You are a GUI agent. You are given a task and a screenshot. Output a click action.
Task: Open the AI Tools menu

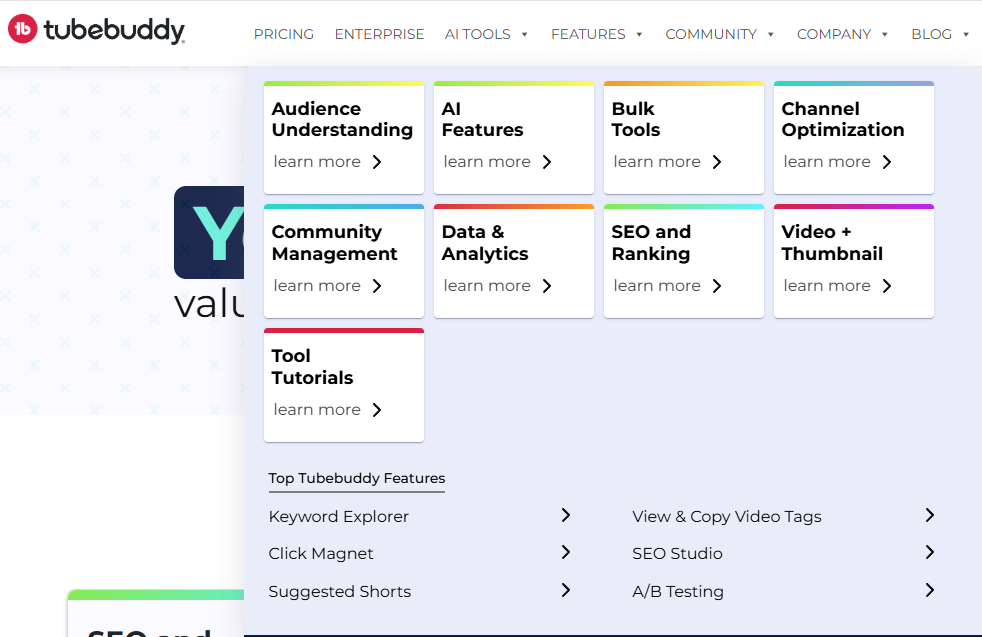pyautogui.click(x=478, y=34)
